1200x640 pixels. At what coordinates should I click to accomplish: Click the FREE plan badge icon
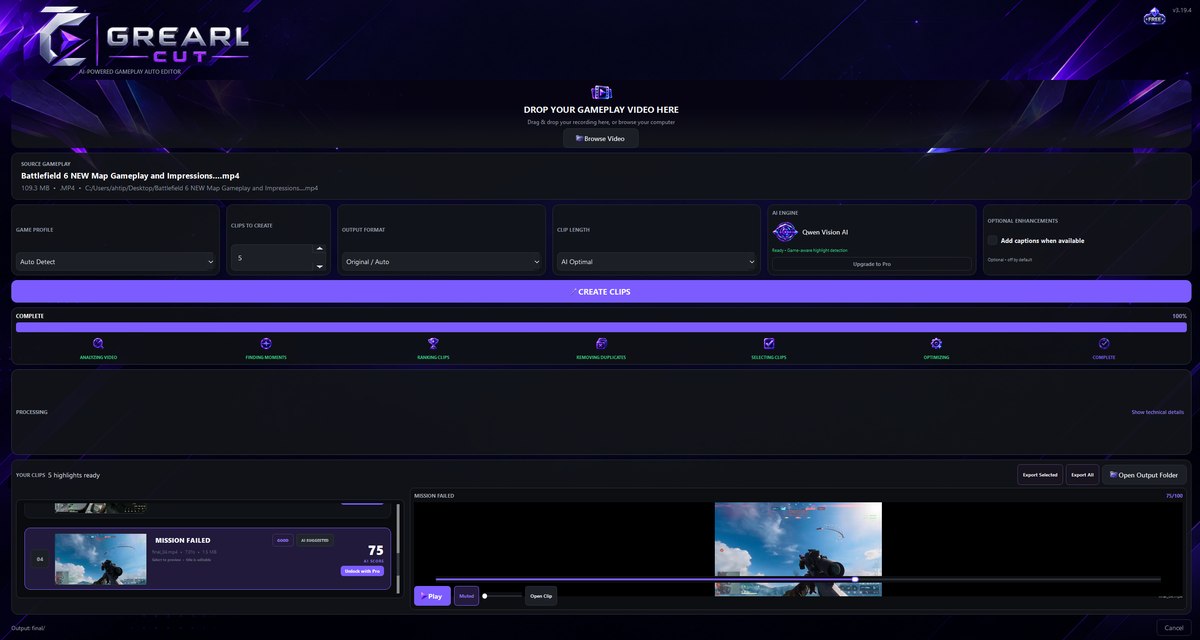1155,18
